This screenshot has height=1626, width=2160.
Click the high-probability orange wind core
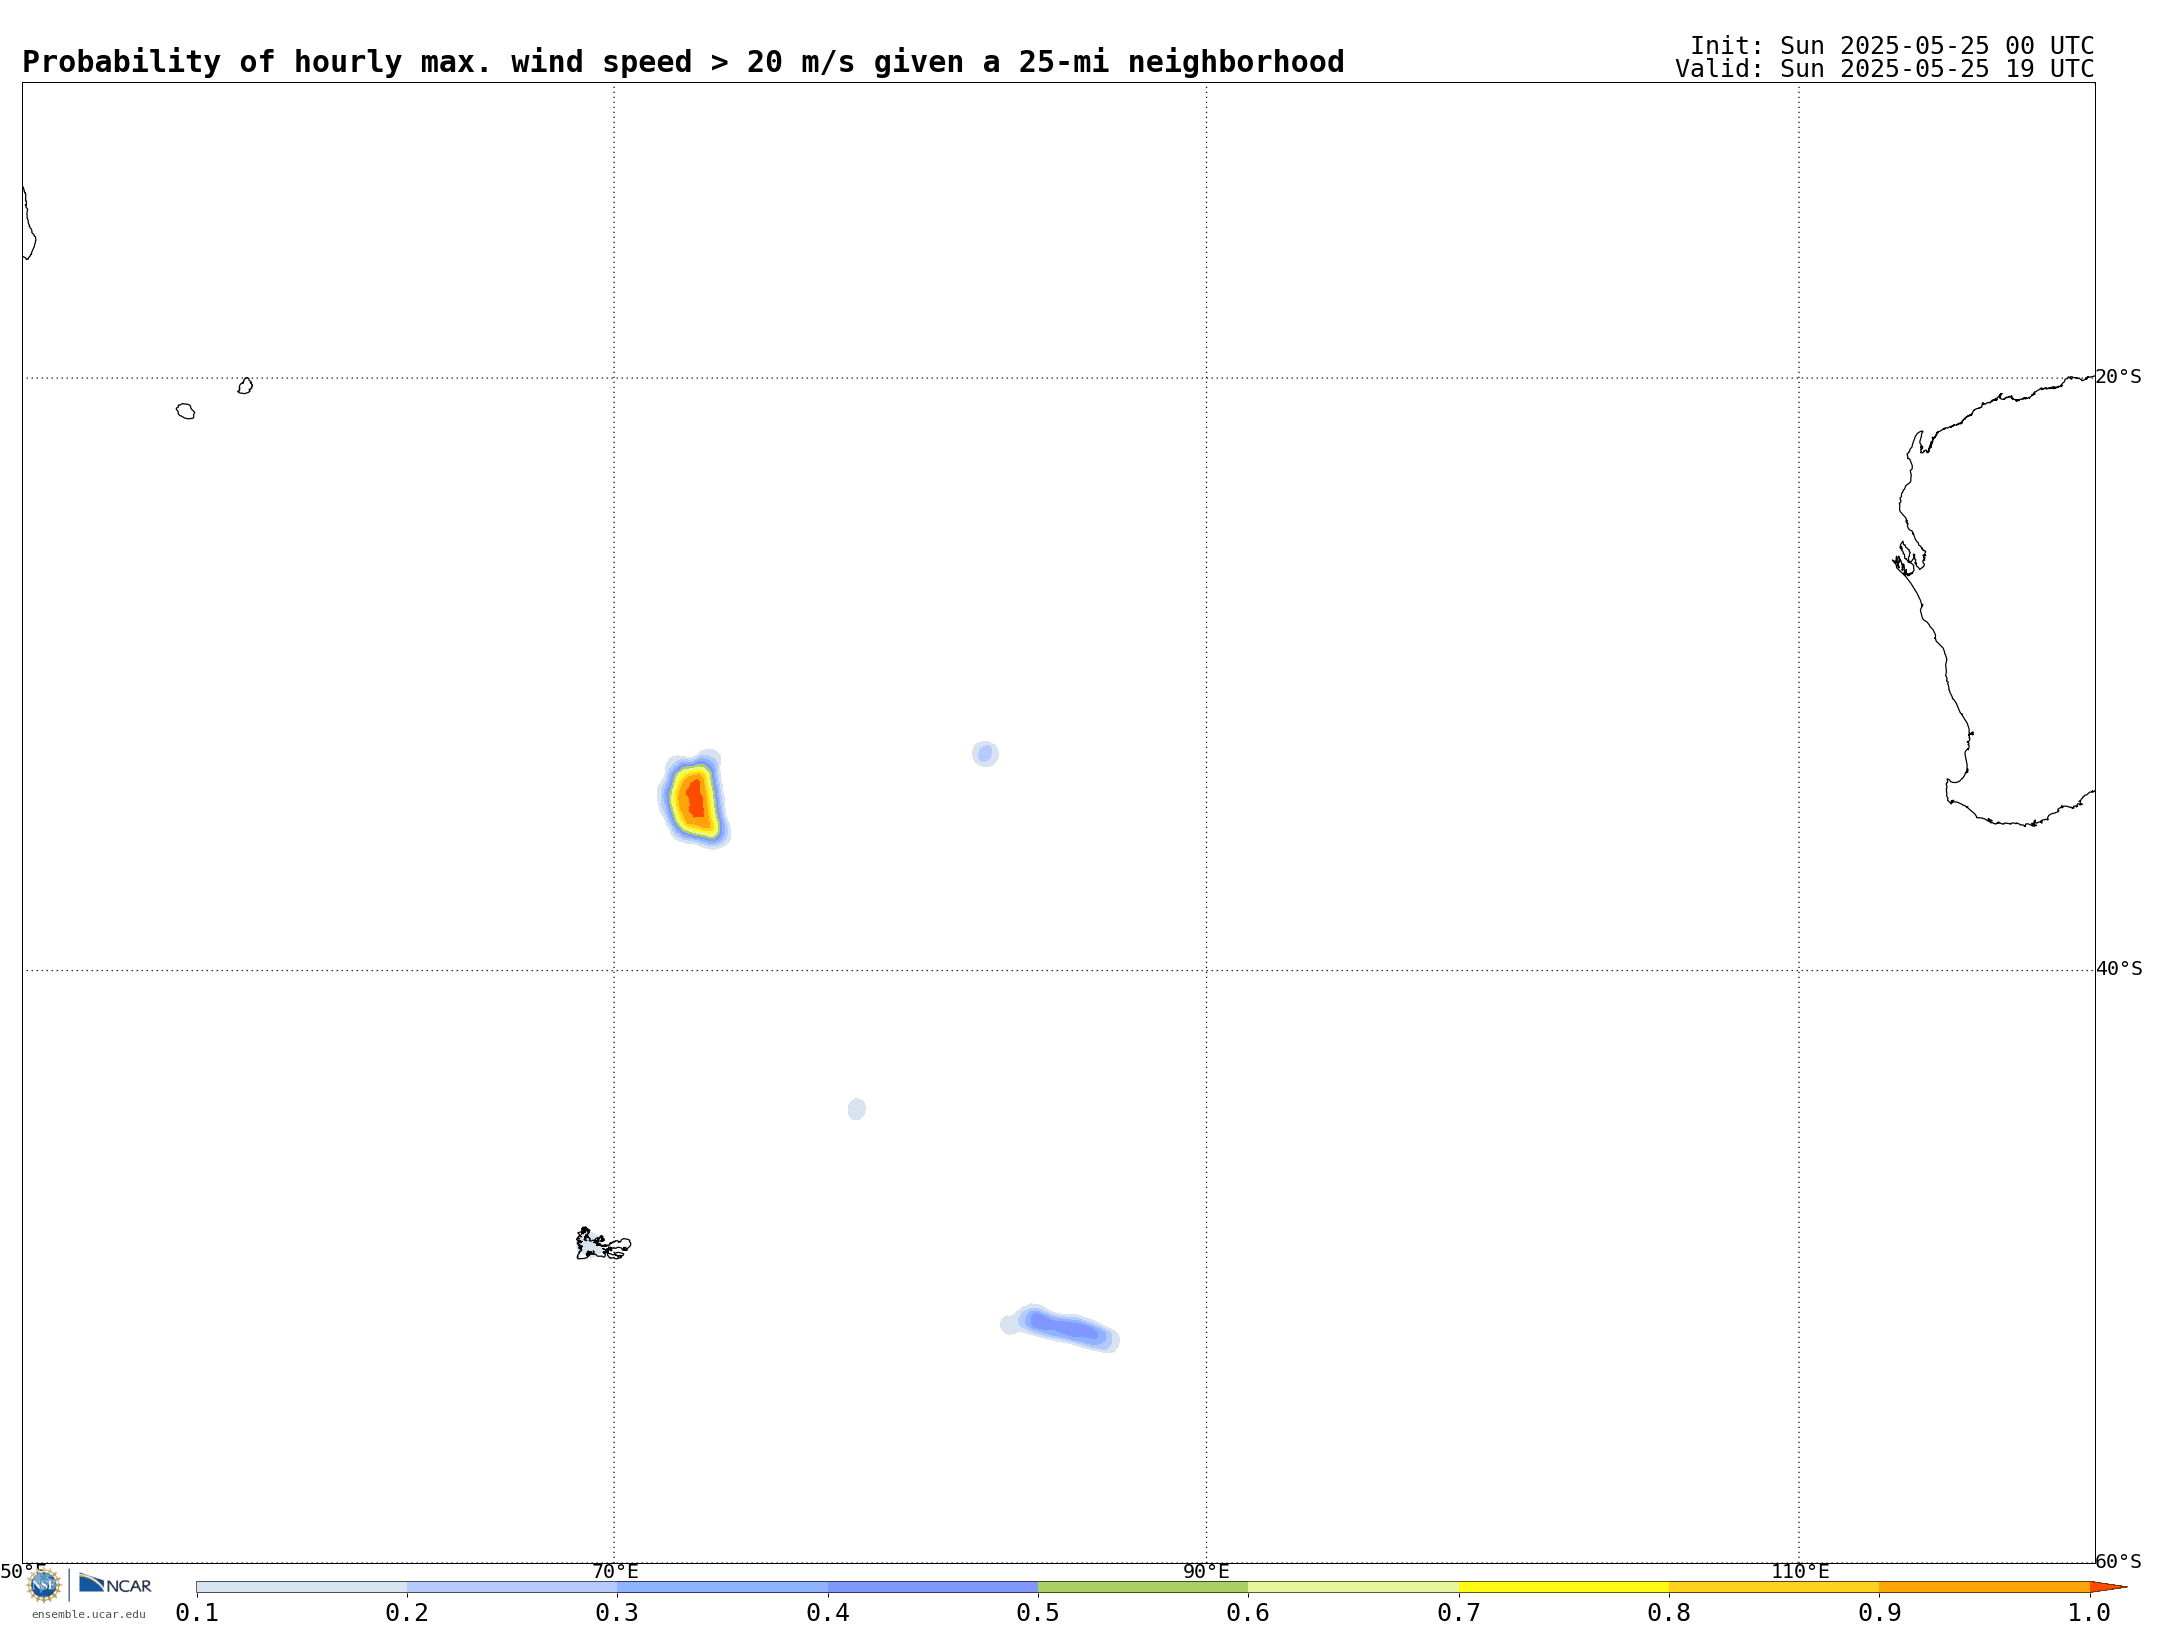694,798
